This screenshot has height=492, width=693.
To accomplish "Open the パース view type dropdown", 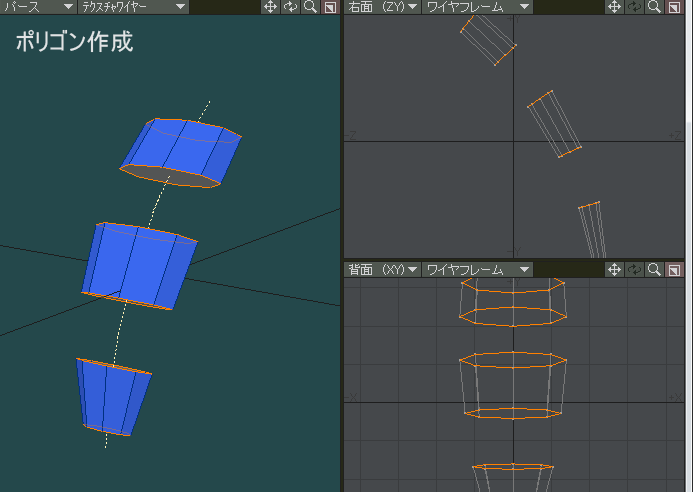I will 38,7.
